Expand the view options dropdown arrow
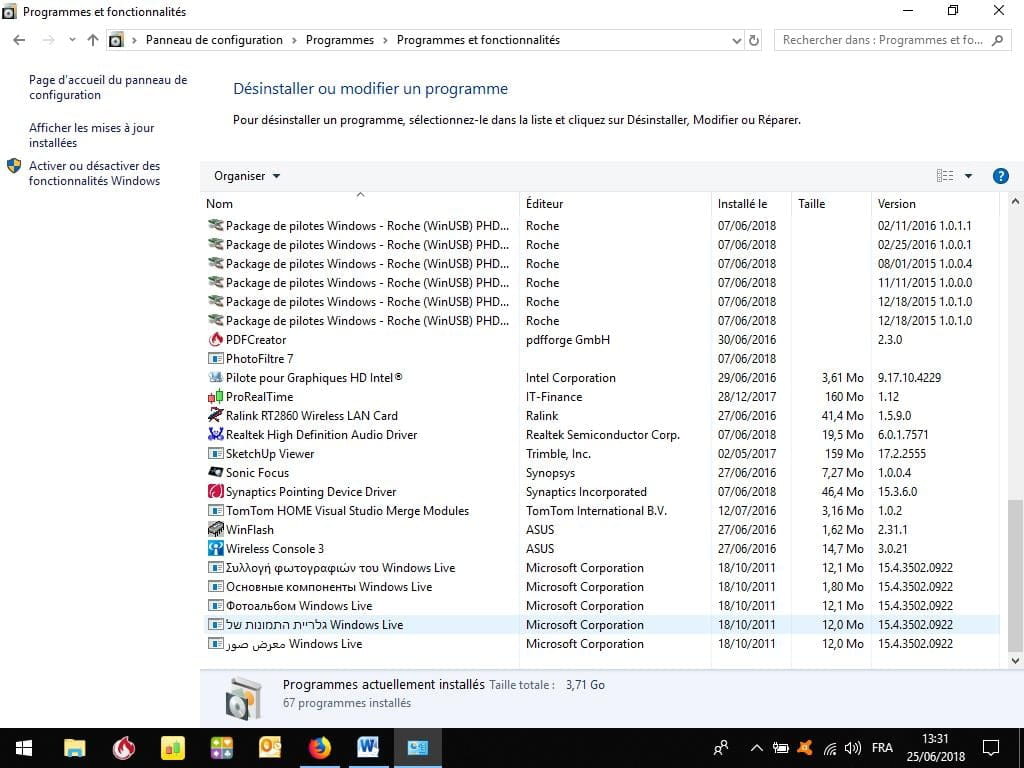Viewport: 1024px width, 768px height. (968, 176)
